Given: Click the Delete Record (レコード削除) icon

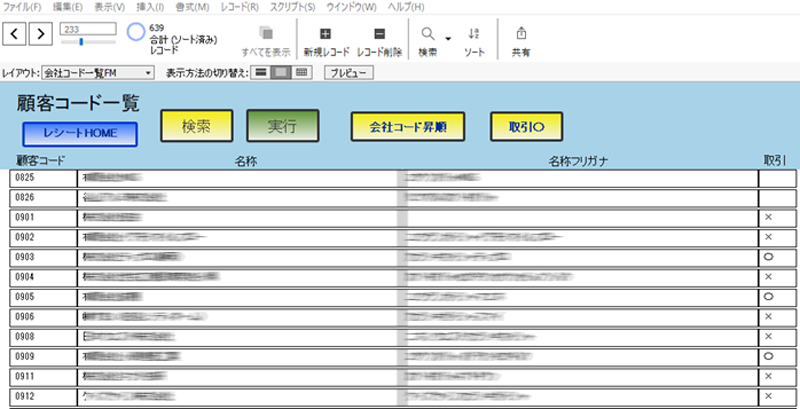Looking at the screenshot, I should [x=379, y=33].
